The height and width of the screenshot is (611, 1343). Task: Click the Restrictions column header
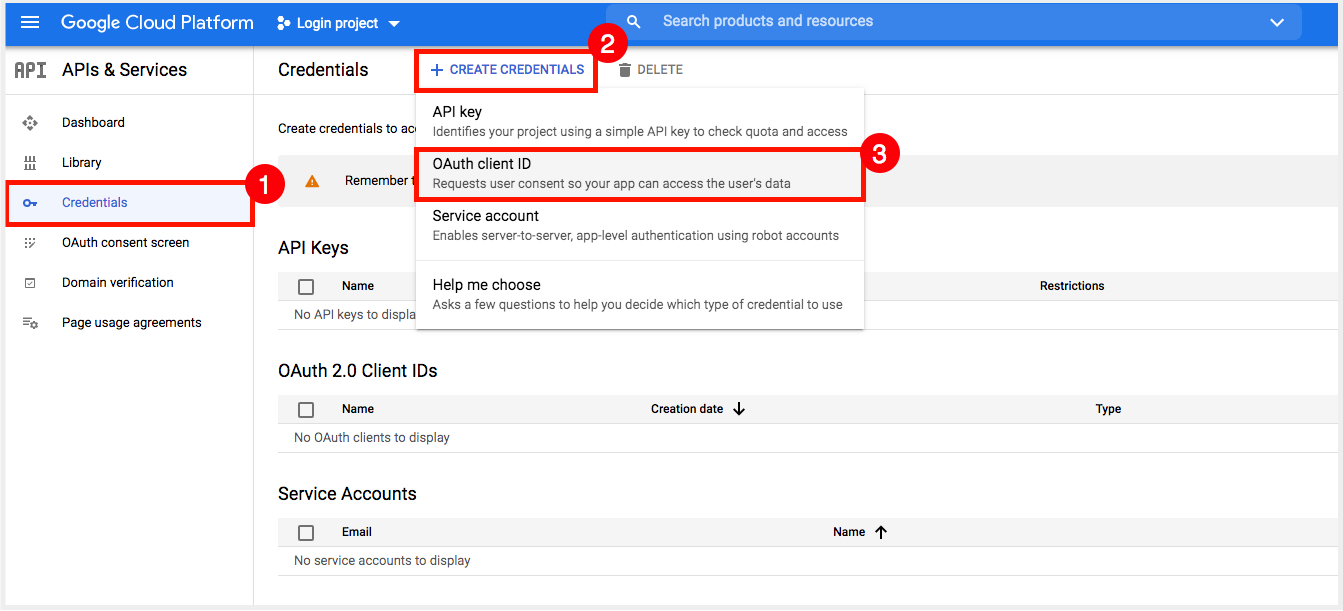pos(1072,286)
